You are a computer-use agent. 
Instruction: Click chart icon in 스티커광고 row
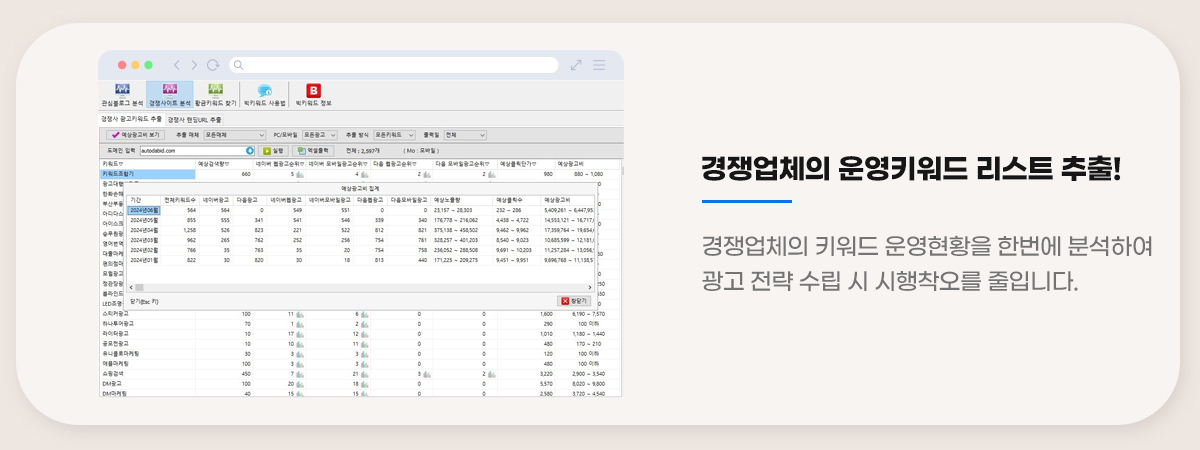click(x=299, y=314)
